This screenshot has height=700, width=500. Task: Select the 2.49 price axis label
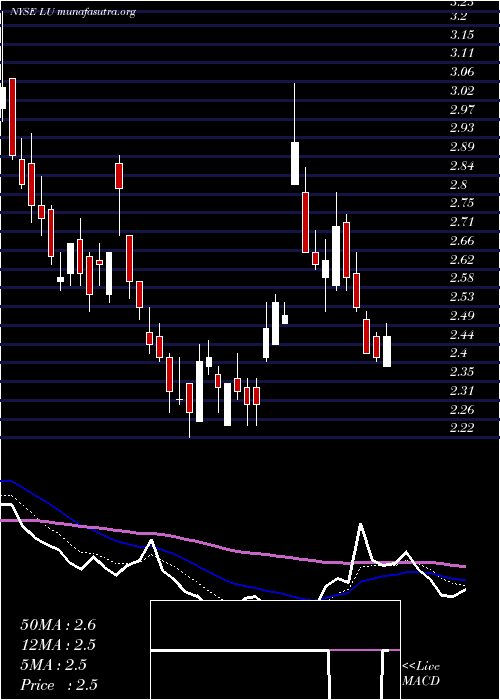[x=462, y=316]
